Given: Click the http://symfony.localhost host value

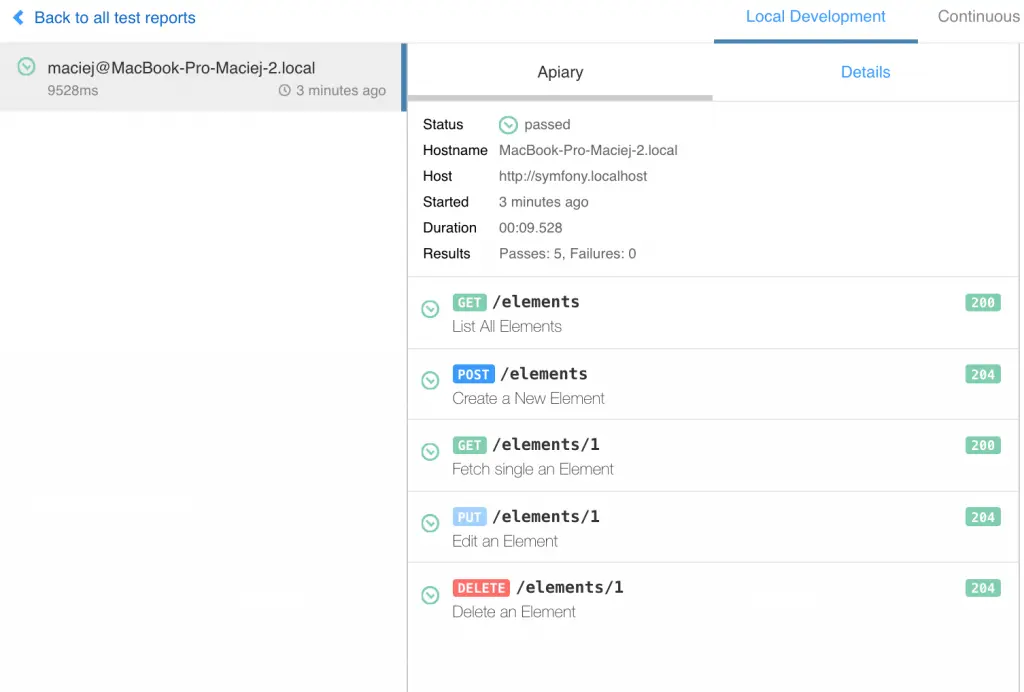Looking at the screenshot, I should [x=572, y=176].
